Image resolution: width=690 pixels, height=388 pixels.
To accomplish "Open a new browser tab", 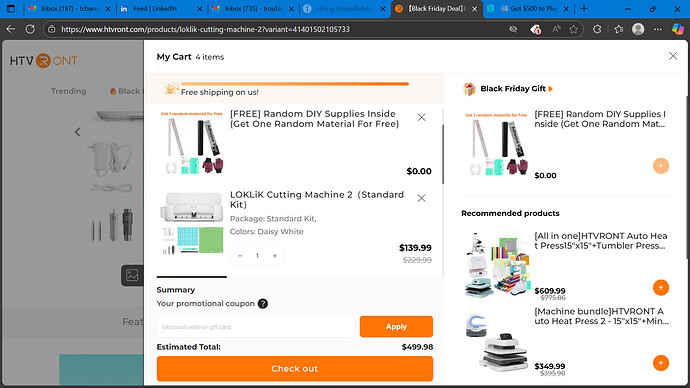I will [584, 8].
